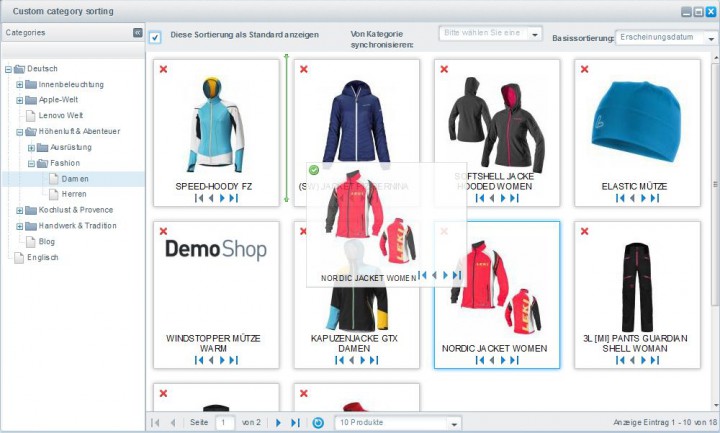
Task: Expand the Apple-Welt folder
Action: coord(20,100)
